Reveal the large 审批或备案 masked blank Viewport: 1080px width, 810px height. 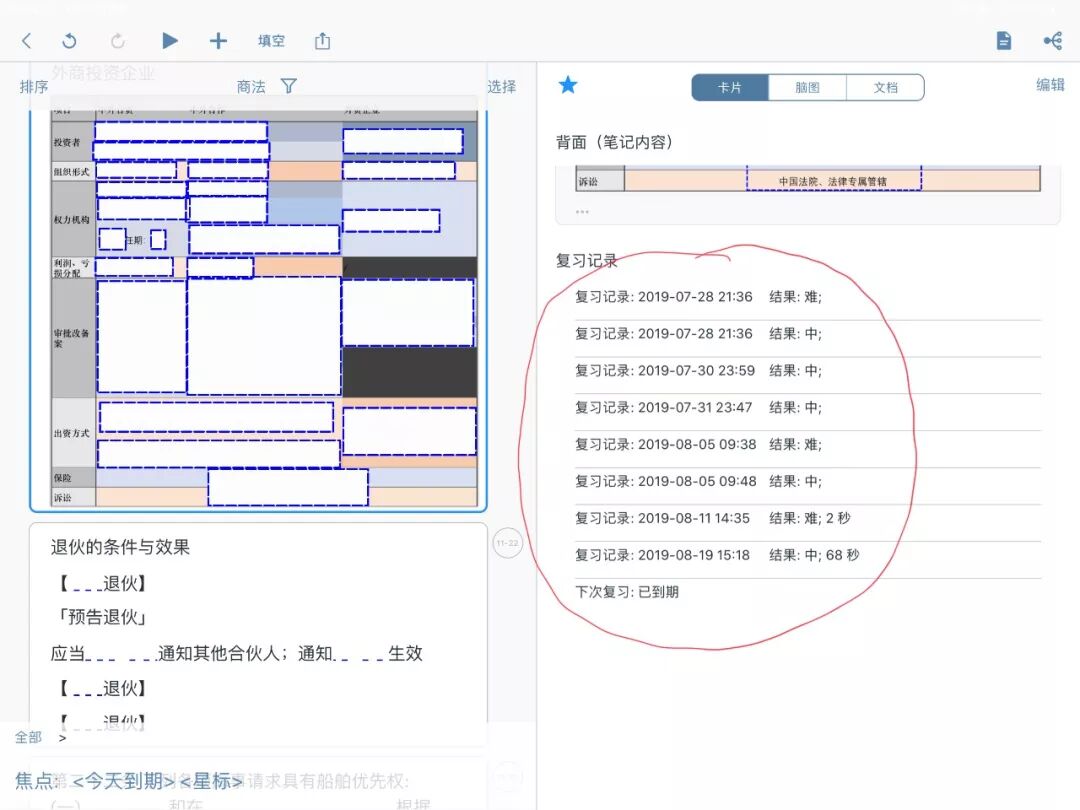coord(264,335)
